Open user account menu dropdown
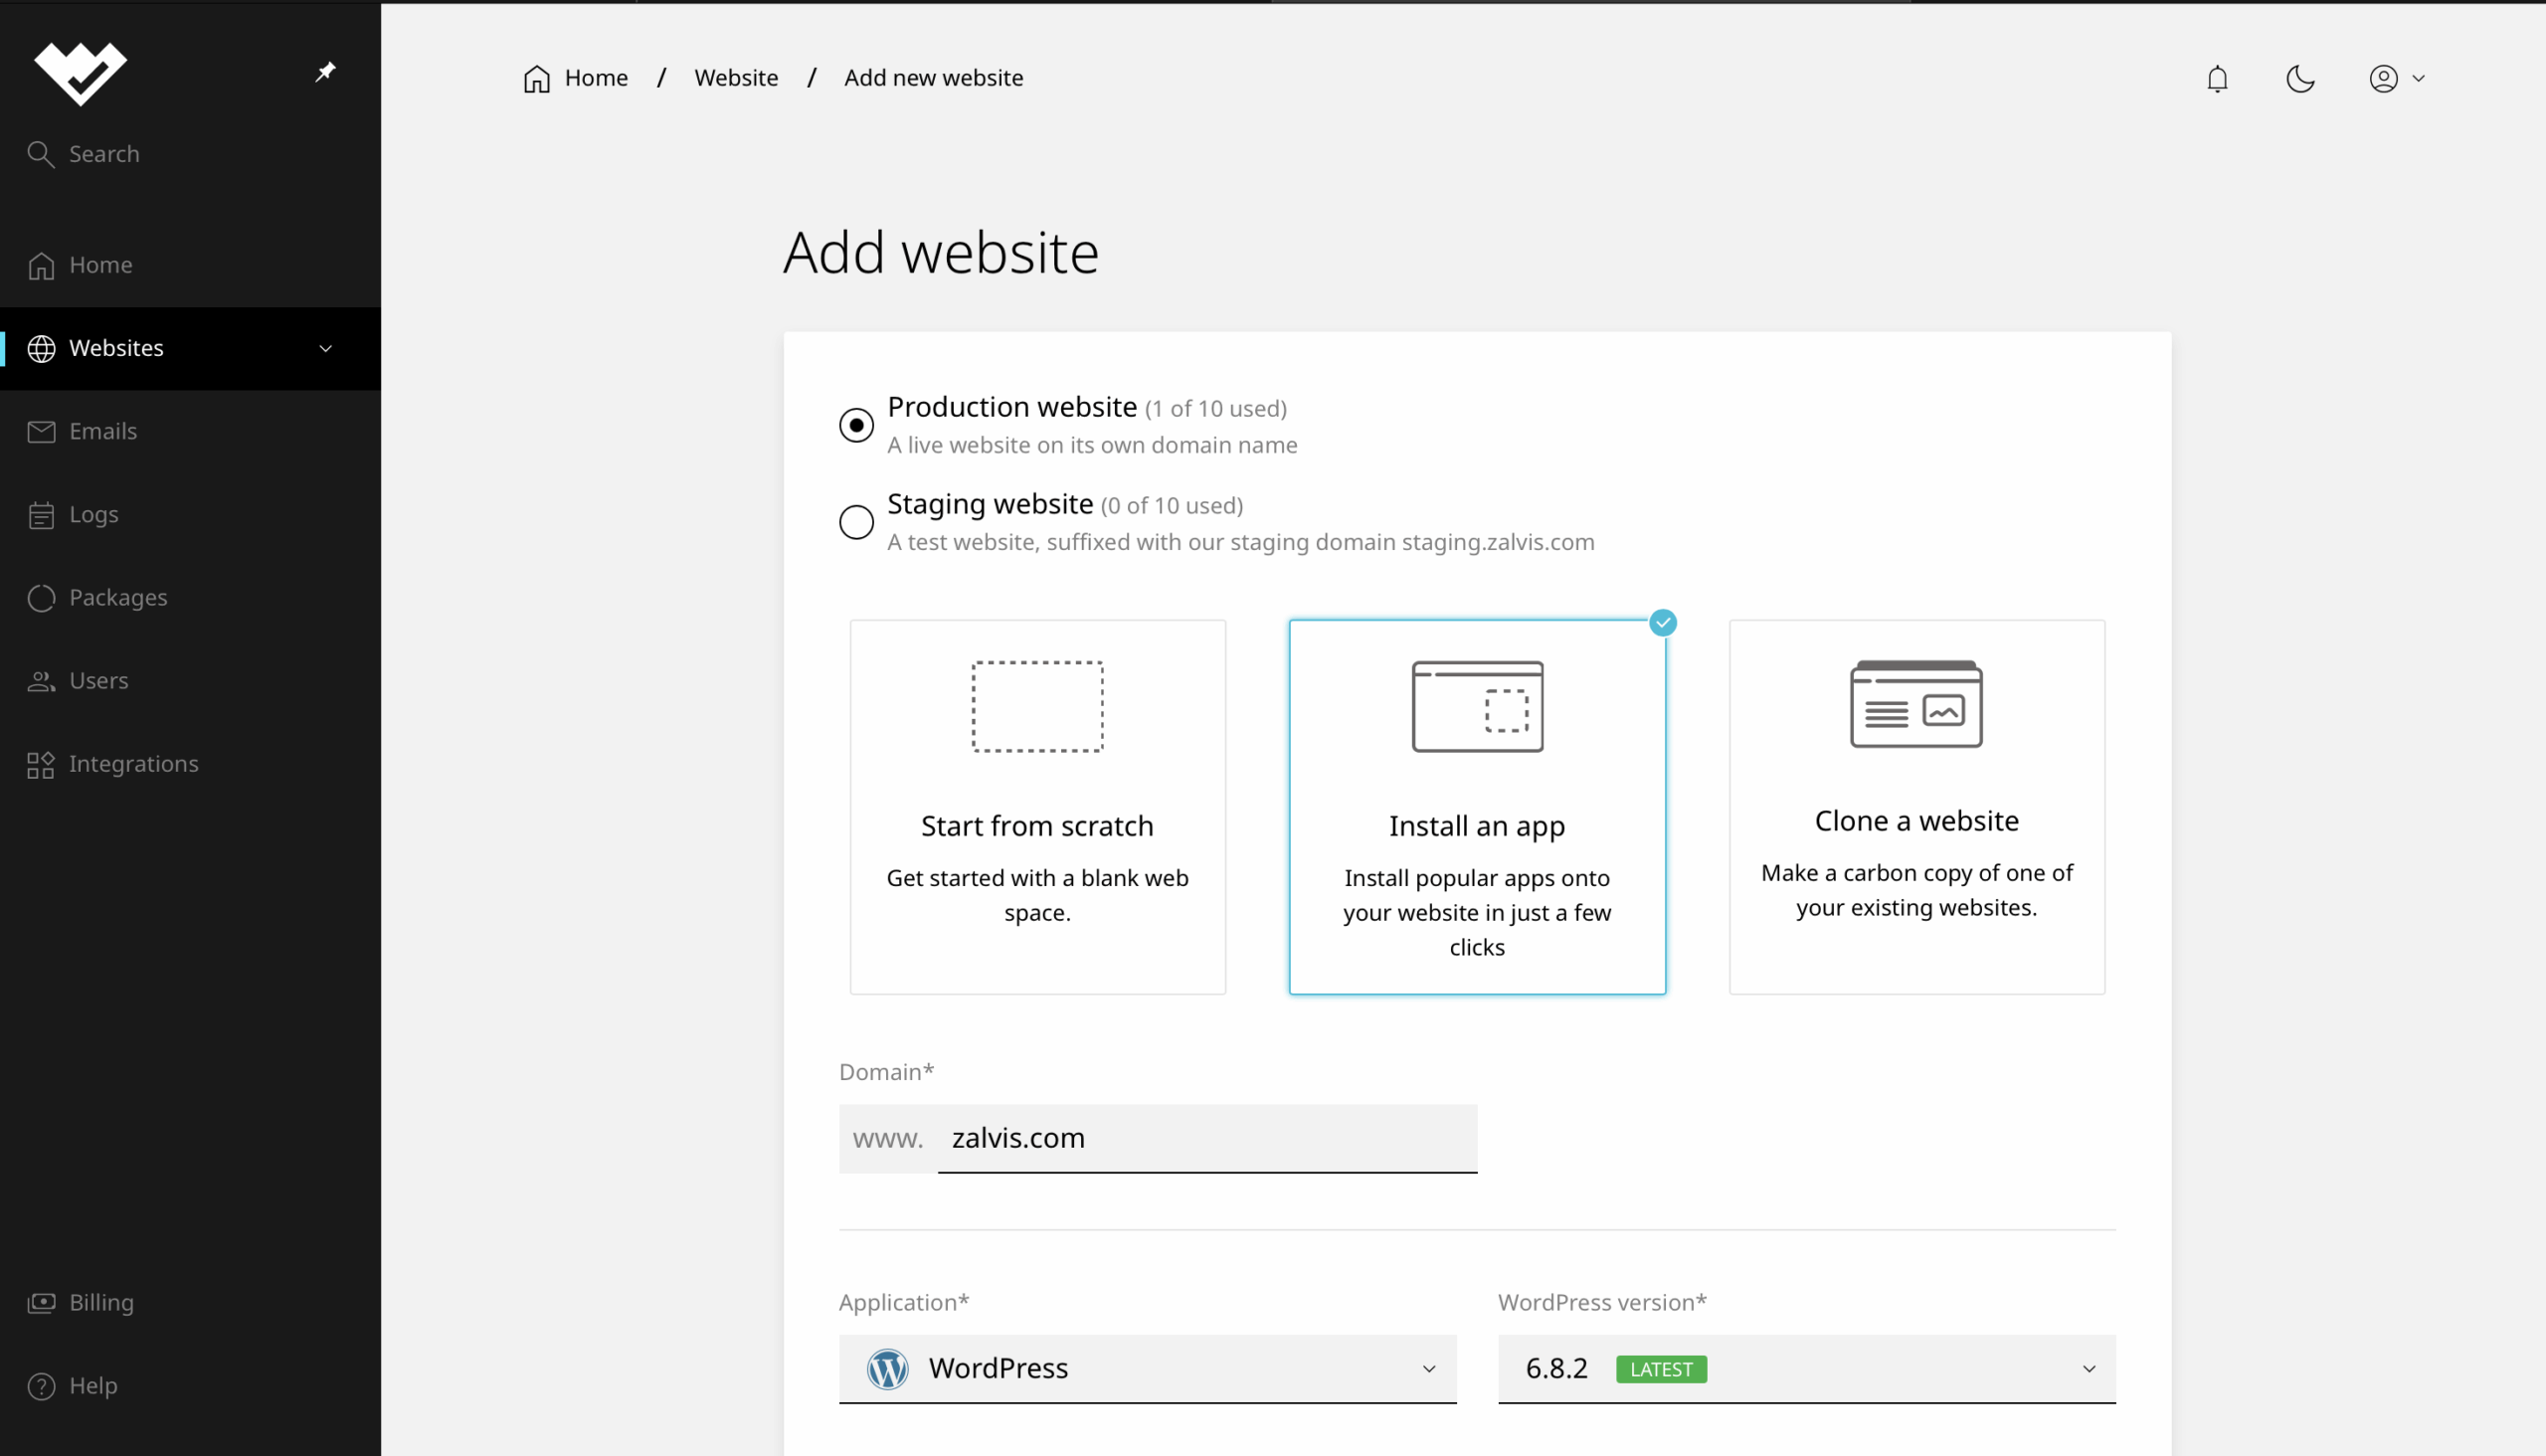Screen dimensions: 2546x1456 pos(2395,79)
